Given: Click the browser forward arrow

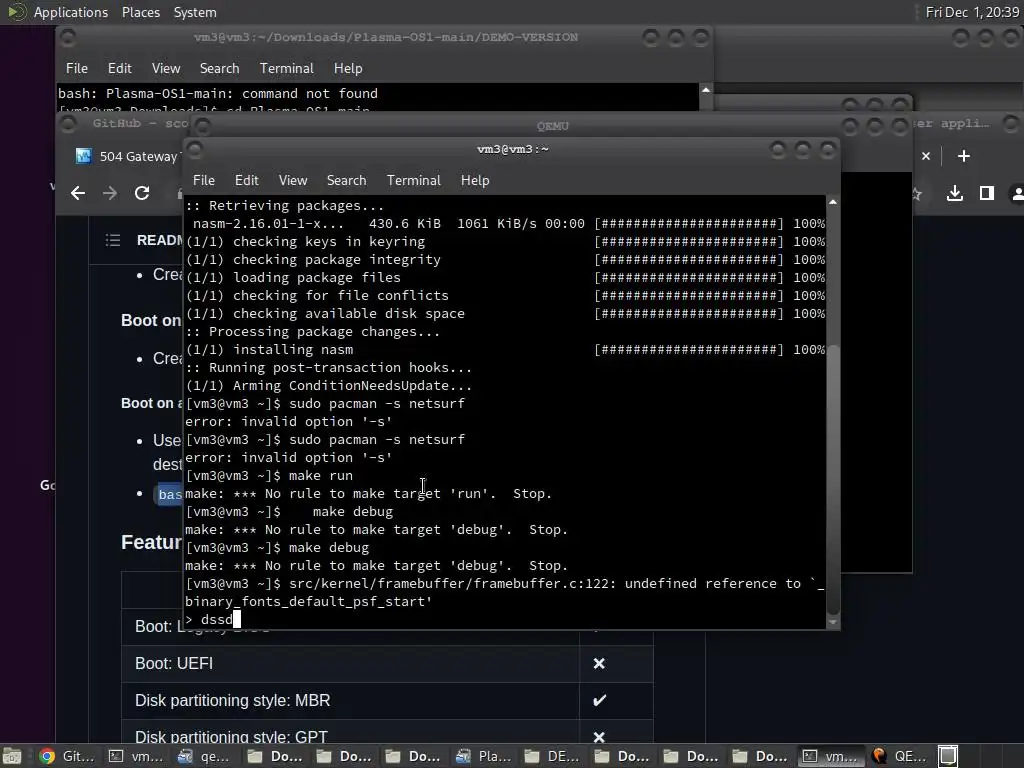Looking at the screenshot, I should [110, 193].
